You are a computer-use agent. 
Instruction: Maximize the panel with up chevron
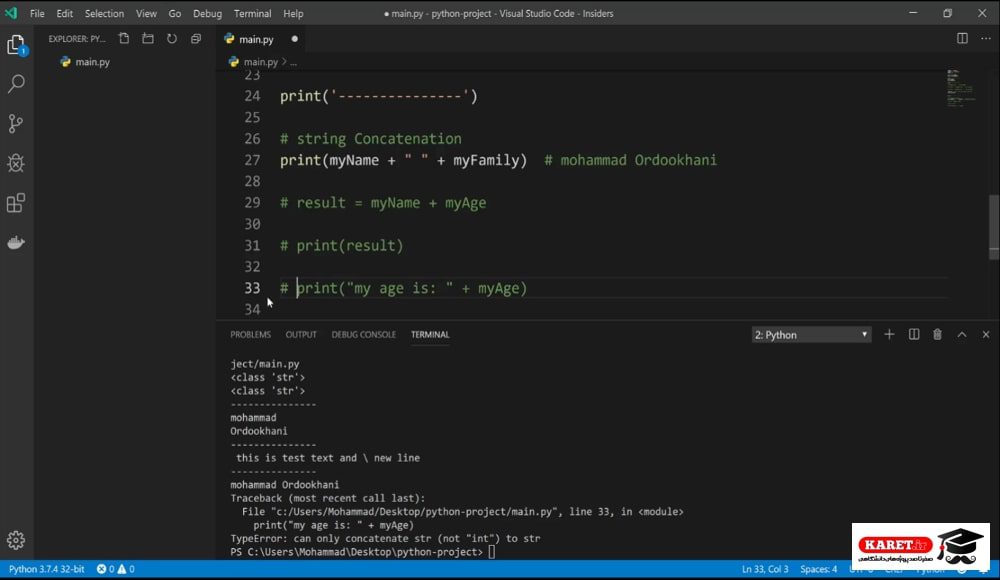(962, 334)
